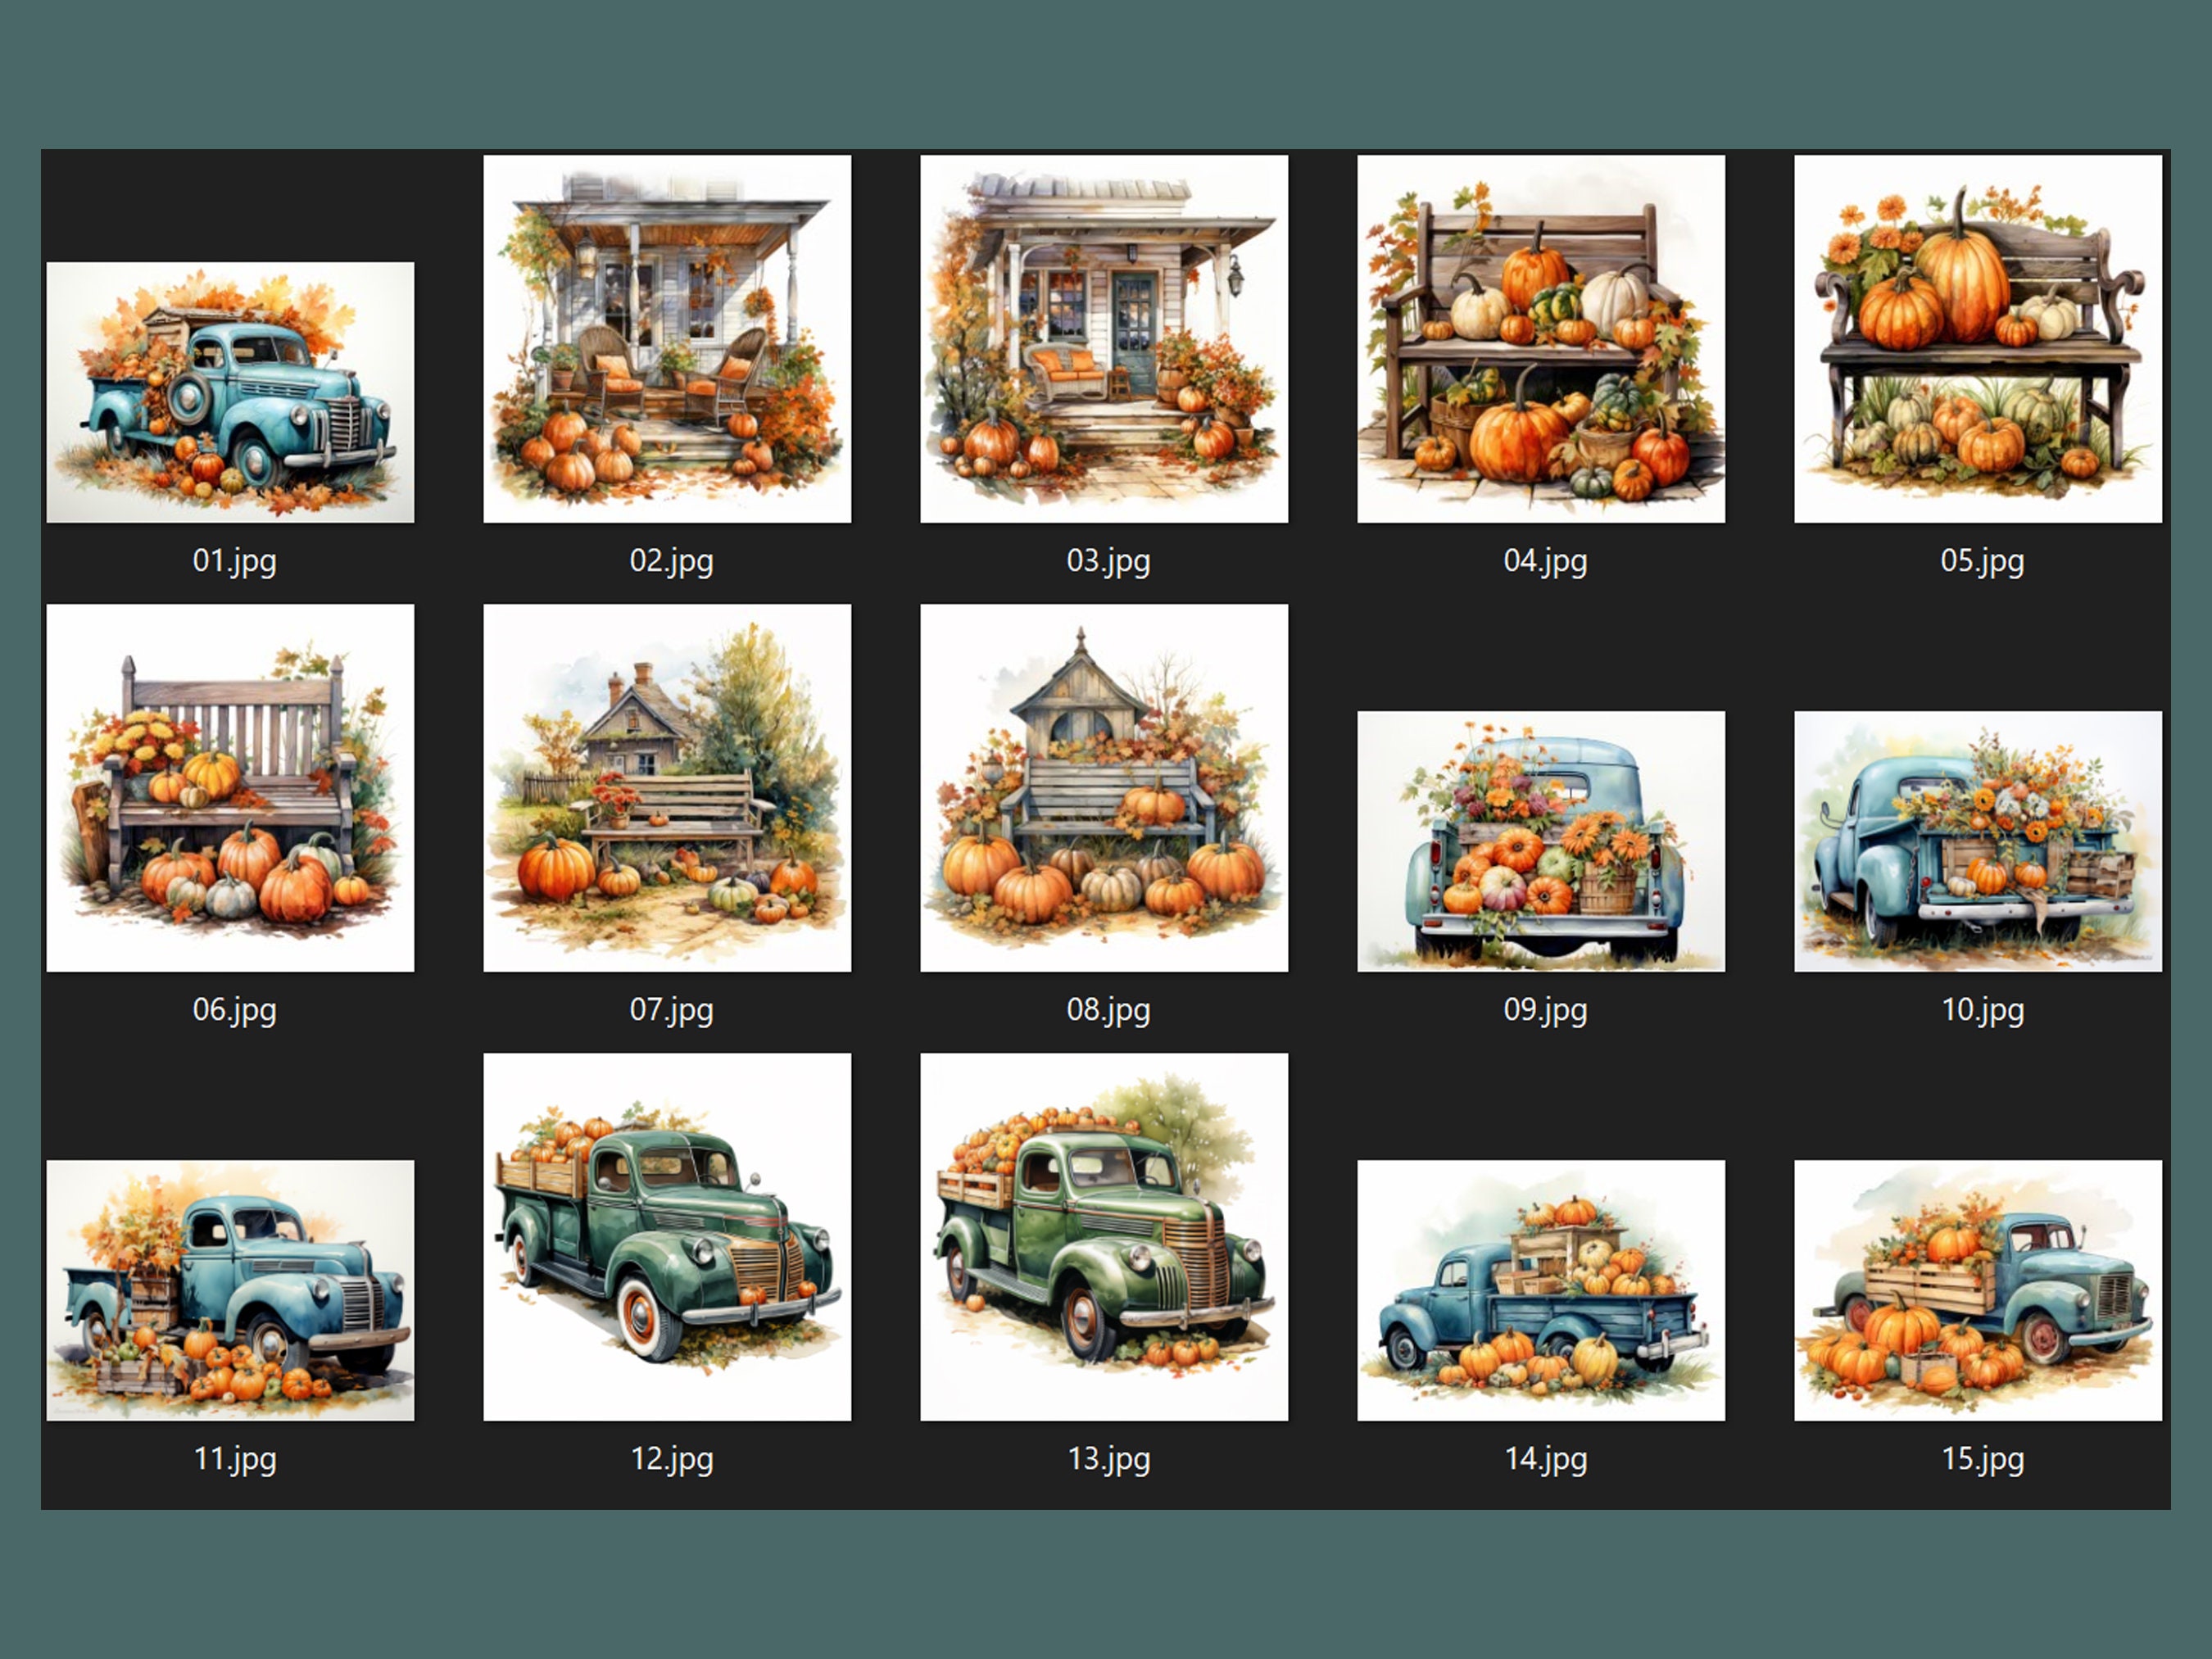Select the 08.jpg bench with shed thumbnail

click(x=1104, y=787)
